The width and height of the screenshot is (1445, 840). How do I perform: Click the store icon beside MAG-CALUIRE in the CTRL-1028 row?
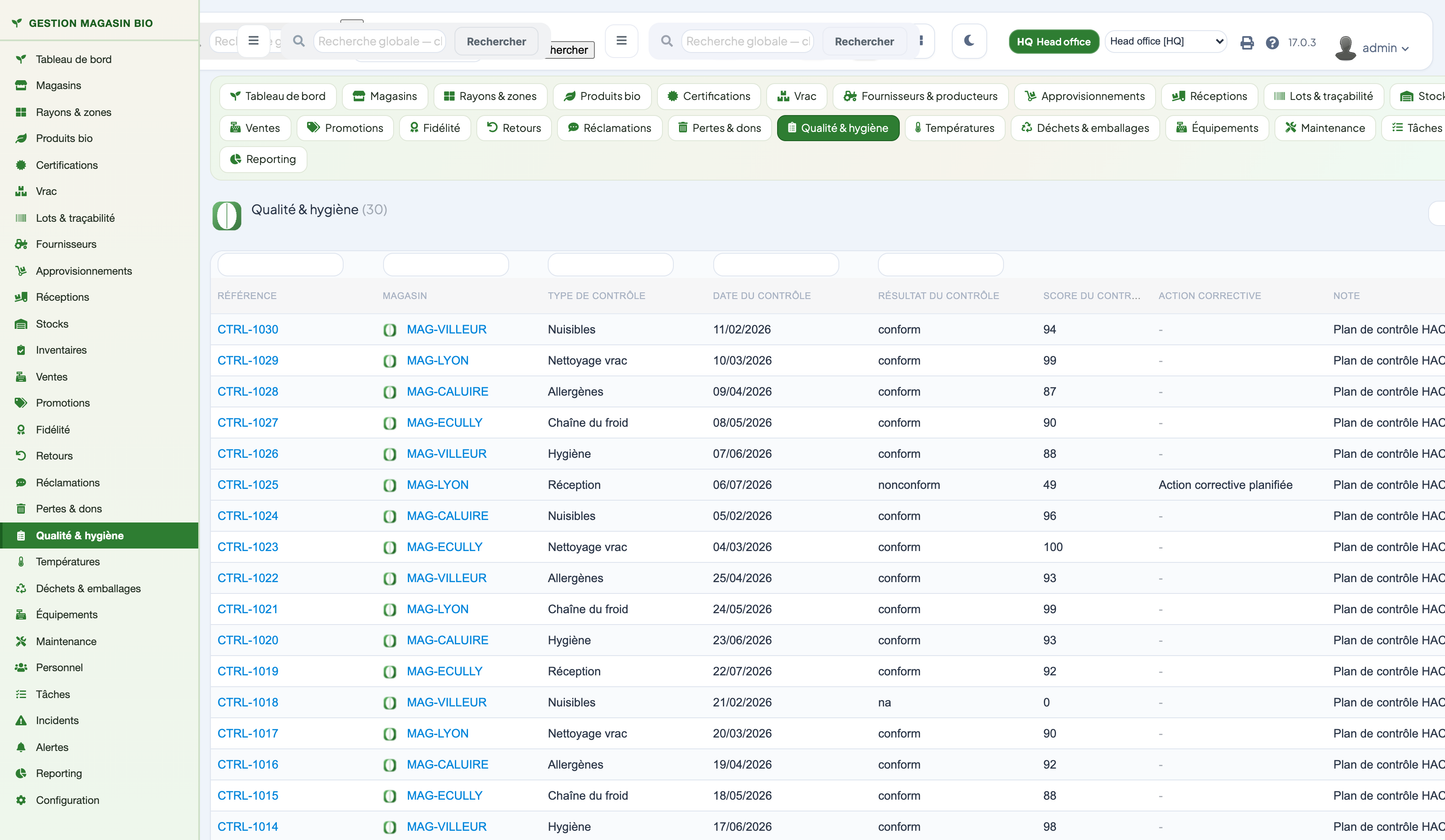pyautogui.click(x=390, y=392)
